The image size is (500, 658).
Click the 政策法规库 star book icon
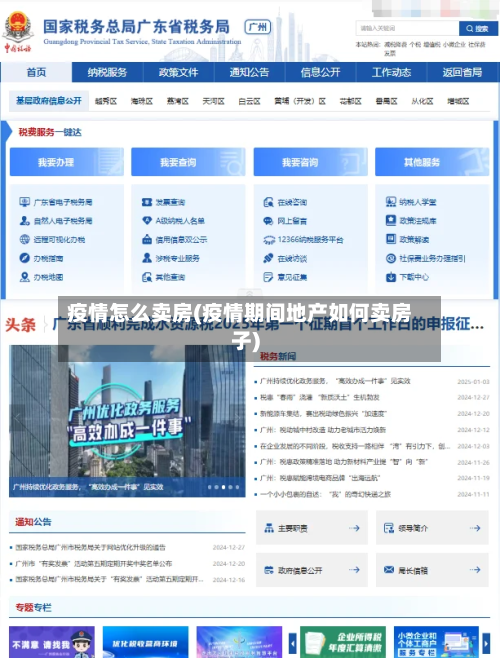coord(391,220)
